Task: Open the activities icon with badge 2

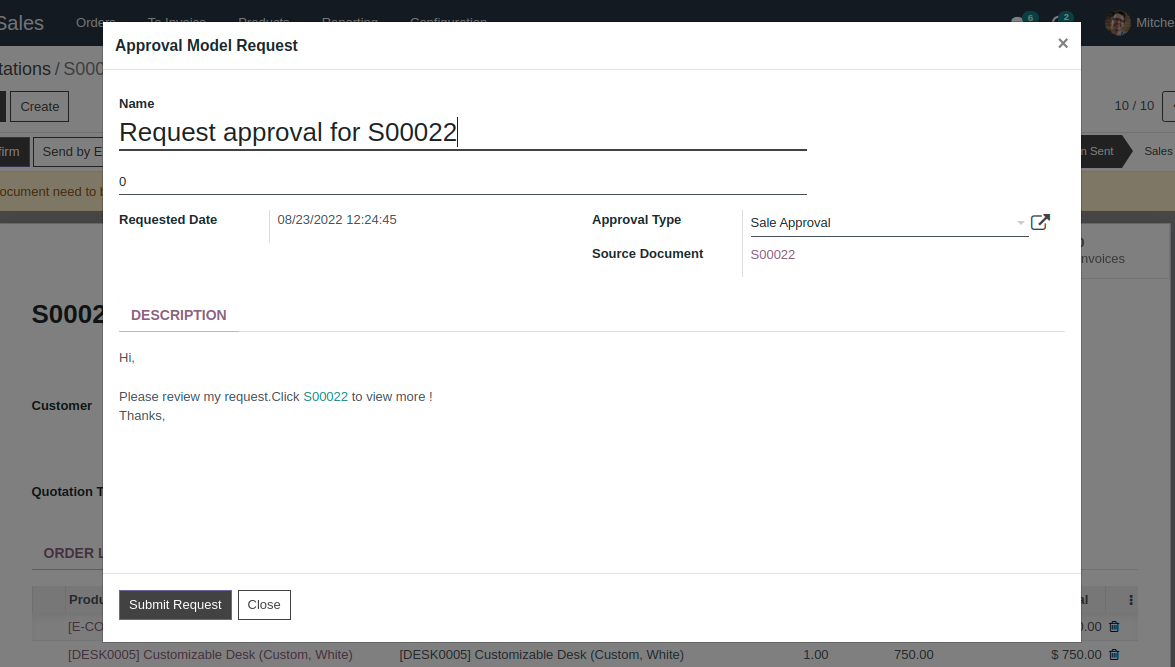Action: 1058,23
